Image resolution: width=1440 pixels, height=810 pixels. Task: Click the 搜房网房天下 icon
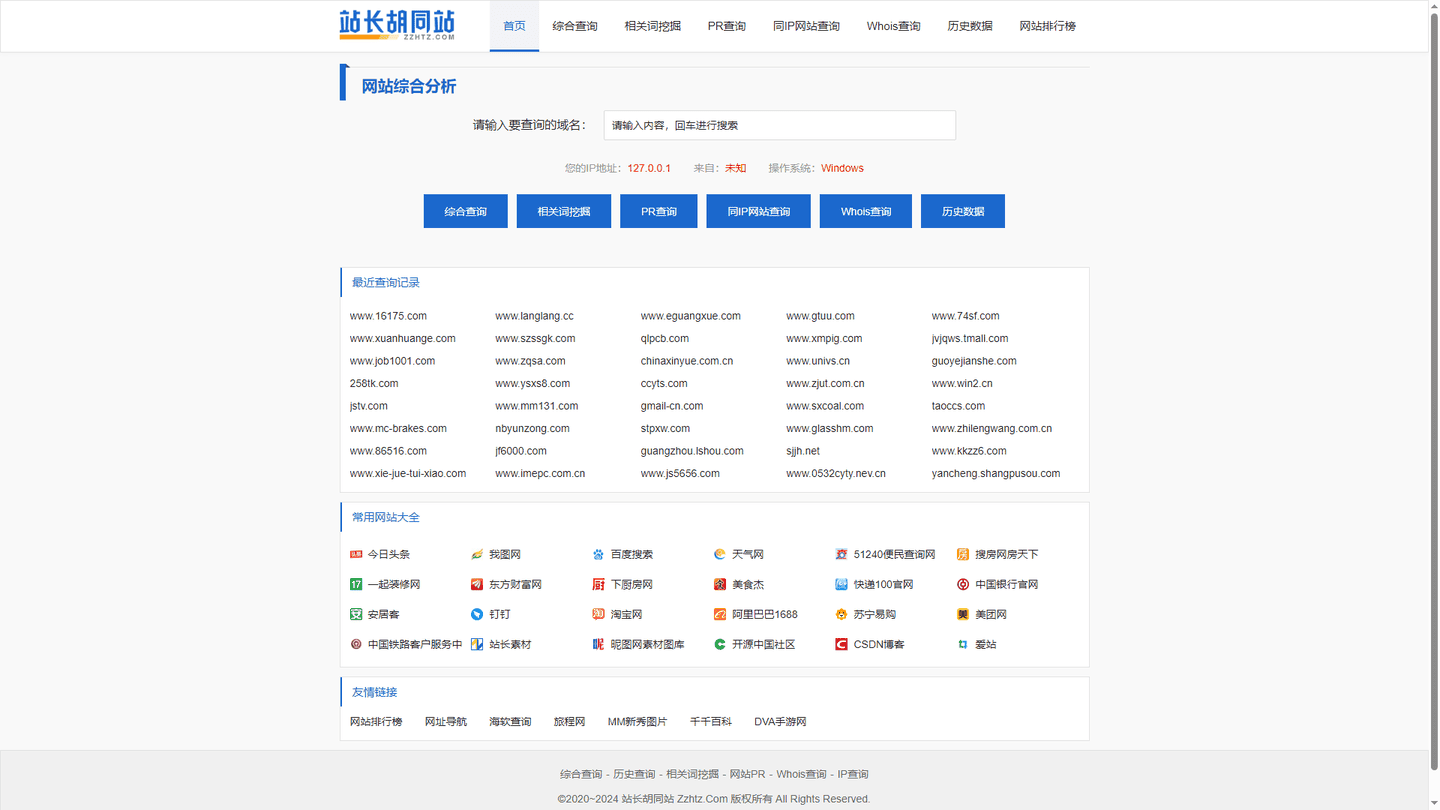pos(963,554)
